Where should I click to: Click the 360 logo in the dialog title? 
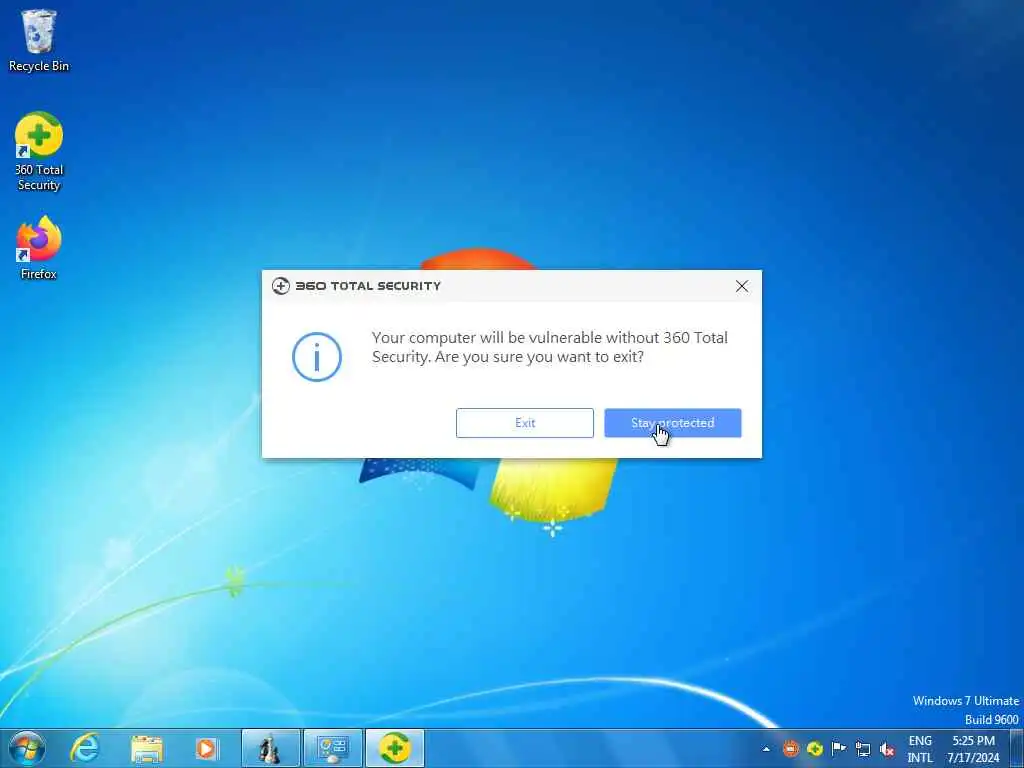pos(281,286)
